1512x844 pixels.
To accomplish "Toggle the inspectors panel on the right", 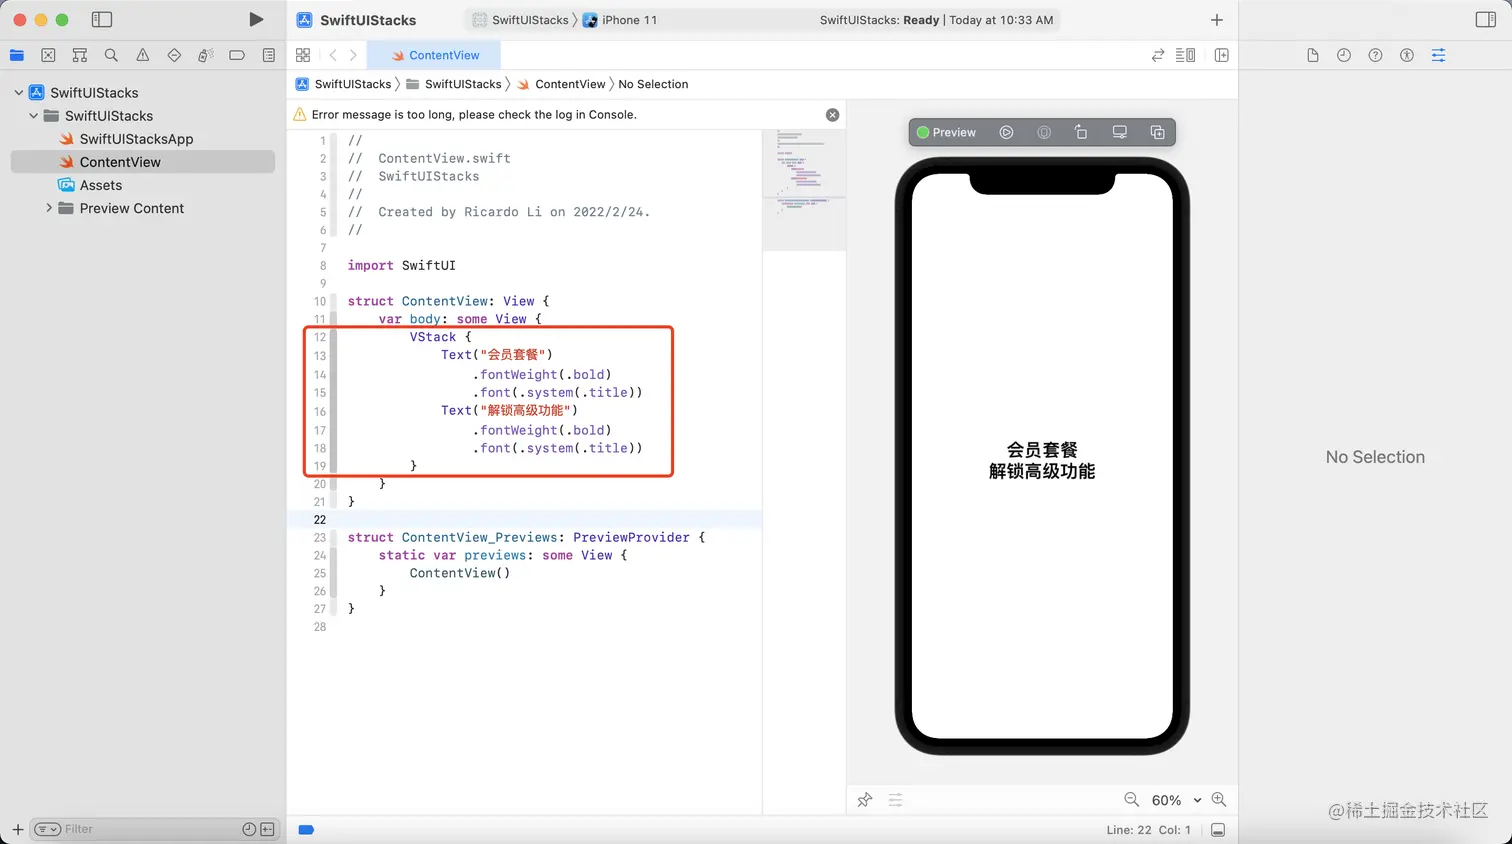I will coord(1485,19).
